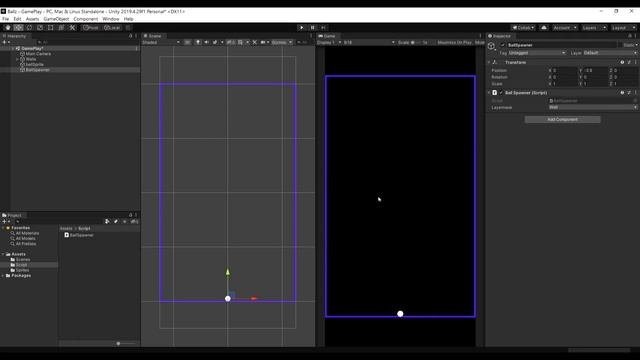Viewport: 640px width, 360px height.
Task: Toggle the Static checkbox in Inspector
Action: click(620, 45)
